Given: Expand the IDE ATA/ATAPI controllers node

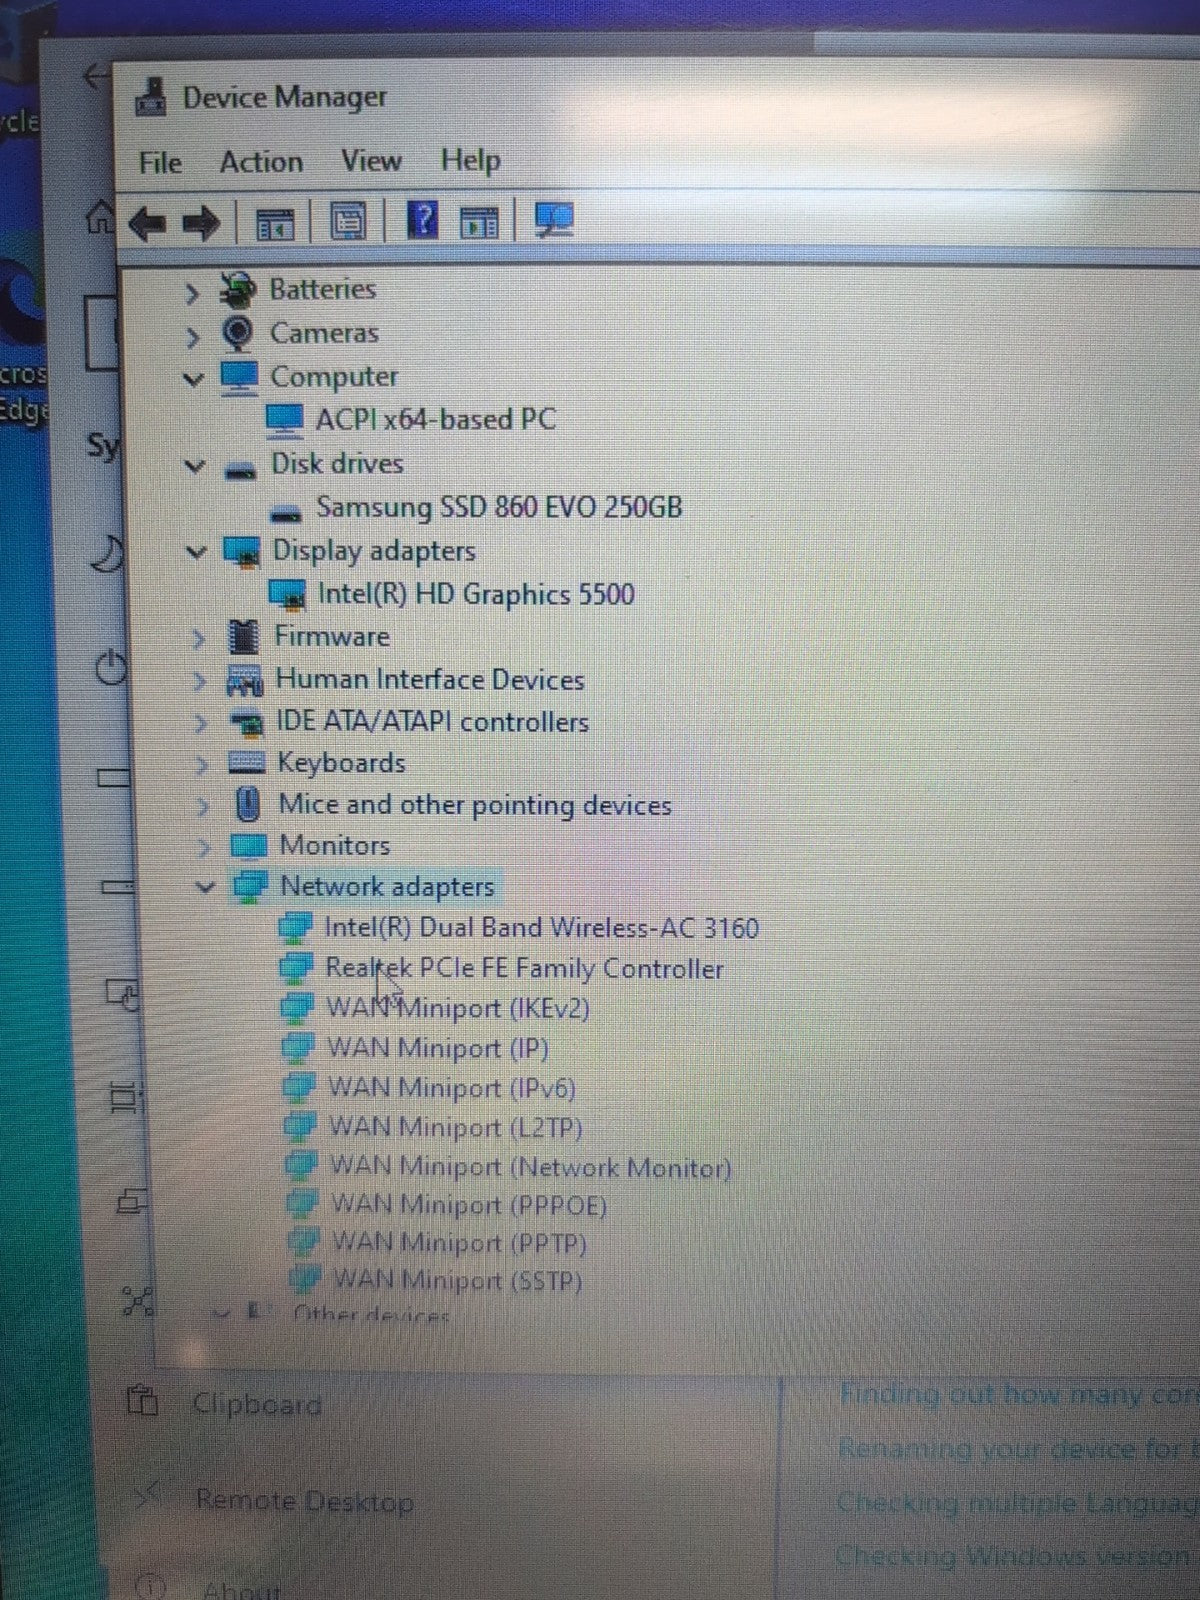Looking at the screenshot, I should 202,723.
